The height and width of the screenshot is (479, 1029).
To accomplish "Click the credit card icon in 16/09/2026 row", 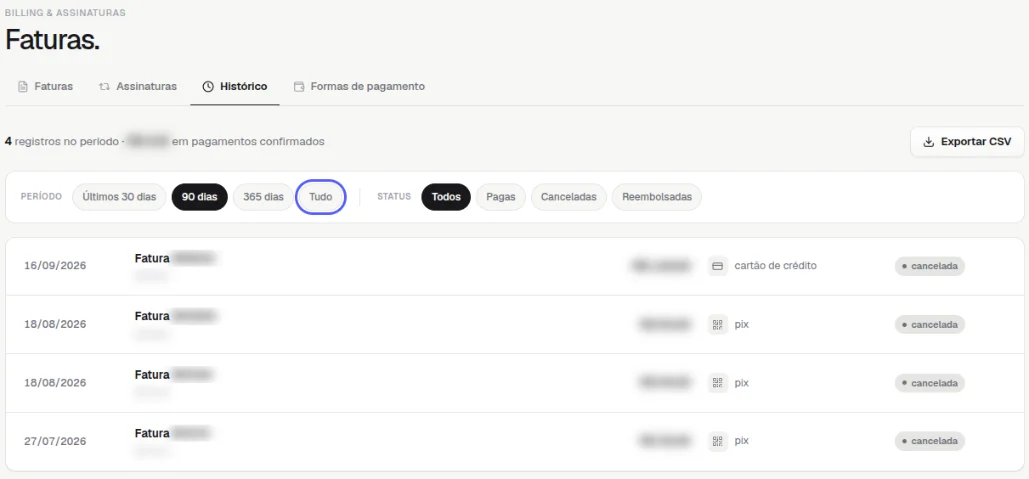I will (718, 266).
